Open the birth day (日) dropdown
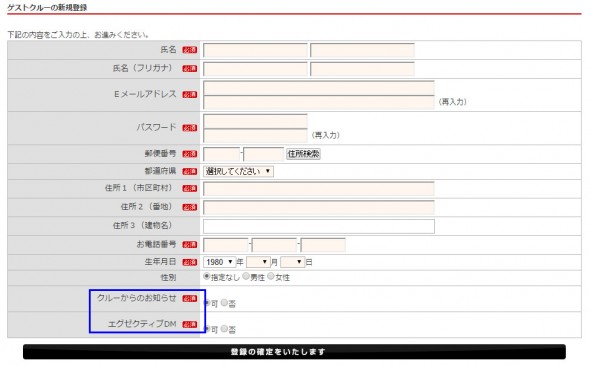 pos(292,262)
